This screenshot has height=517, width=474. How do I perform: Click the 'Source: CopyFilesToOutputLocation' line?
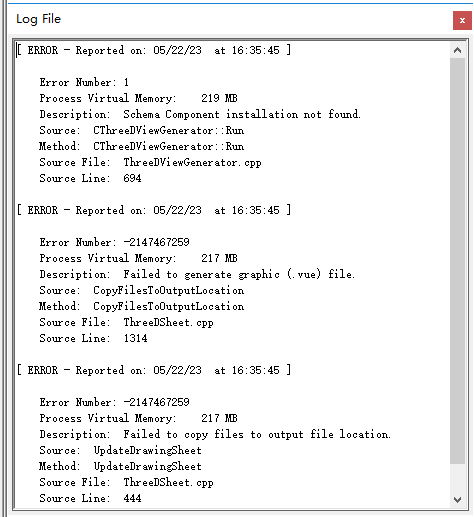142,290
